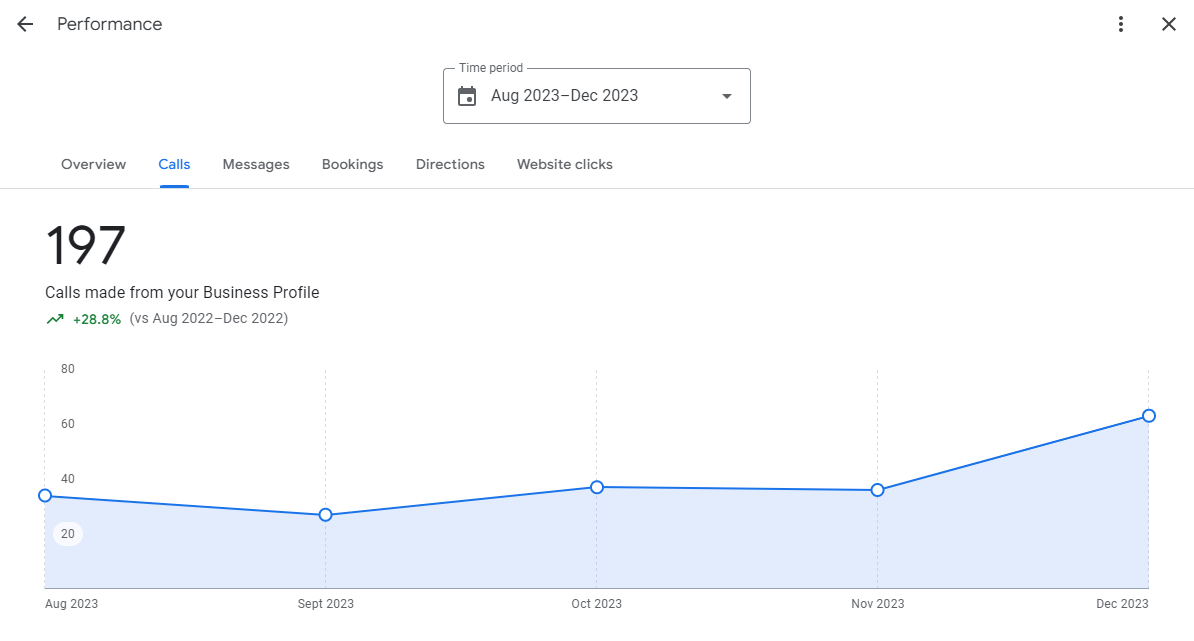Click the green upward trend arrow icon

55,319
